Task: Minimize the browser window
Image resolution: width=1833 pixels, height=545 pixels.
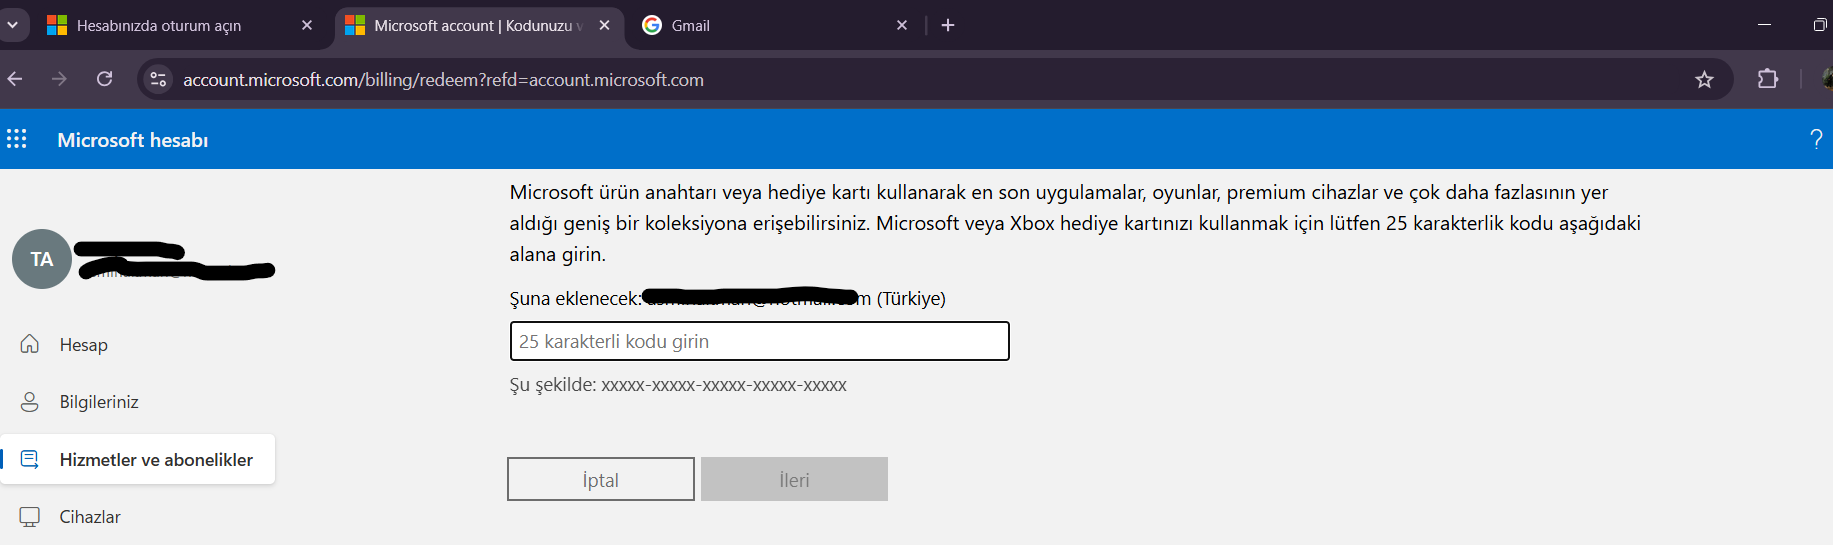Action: pyautogui.click(x=1764, y=25)
